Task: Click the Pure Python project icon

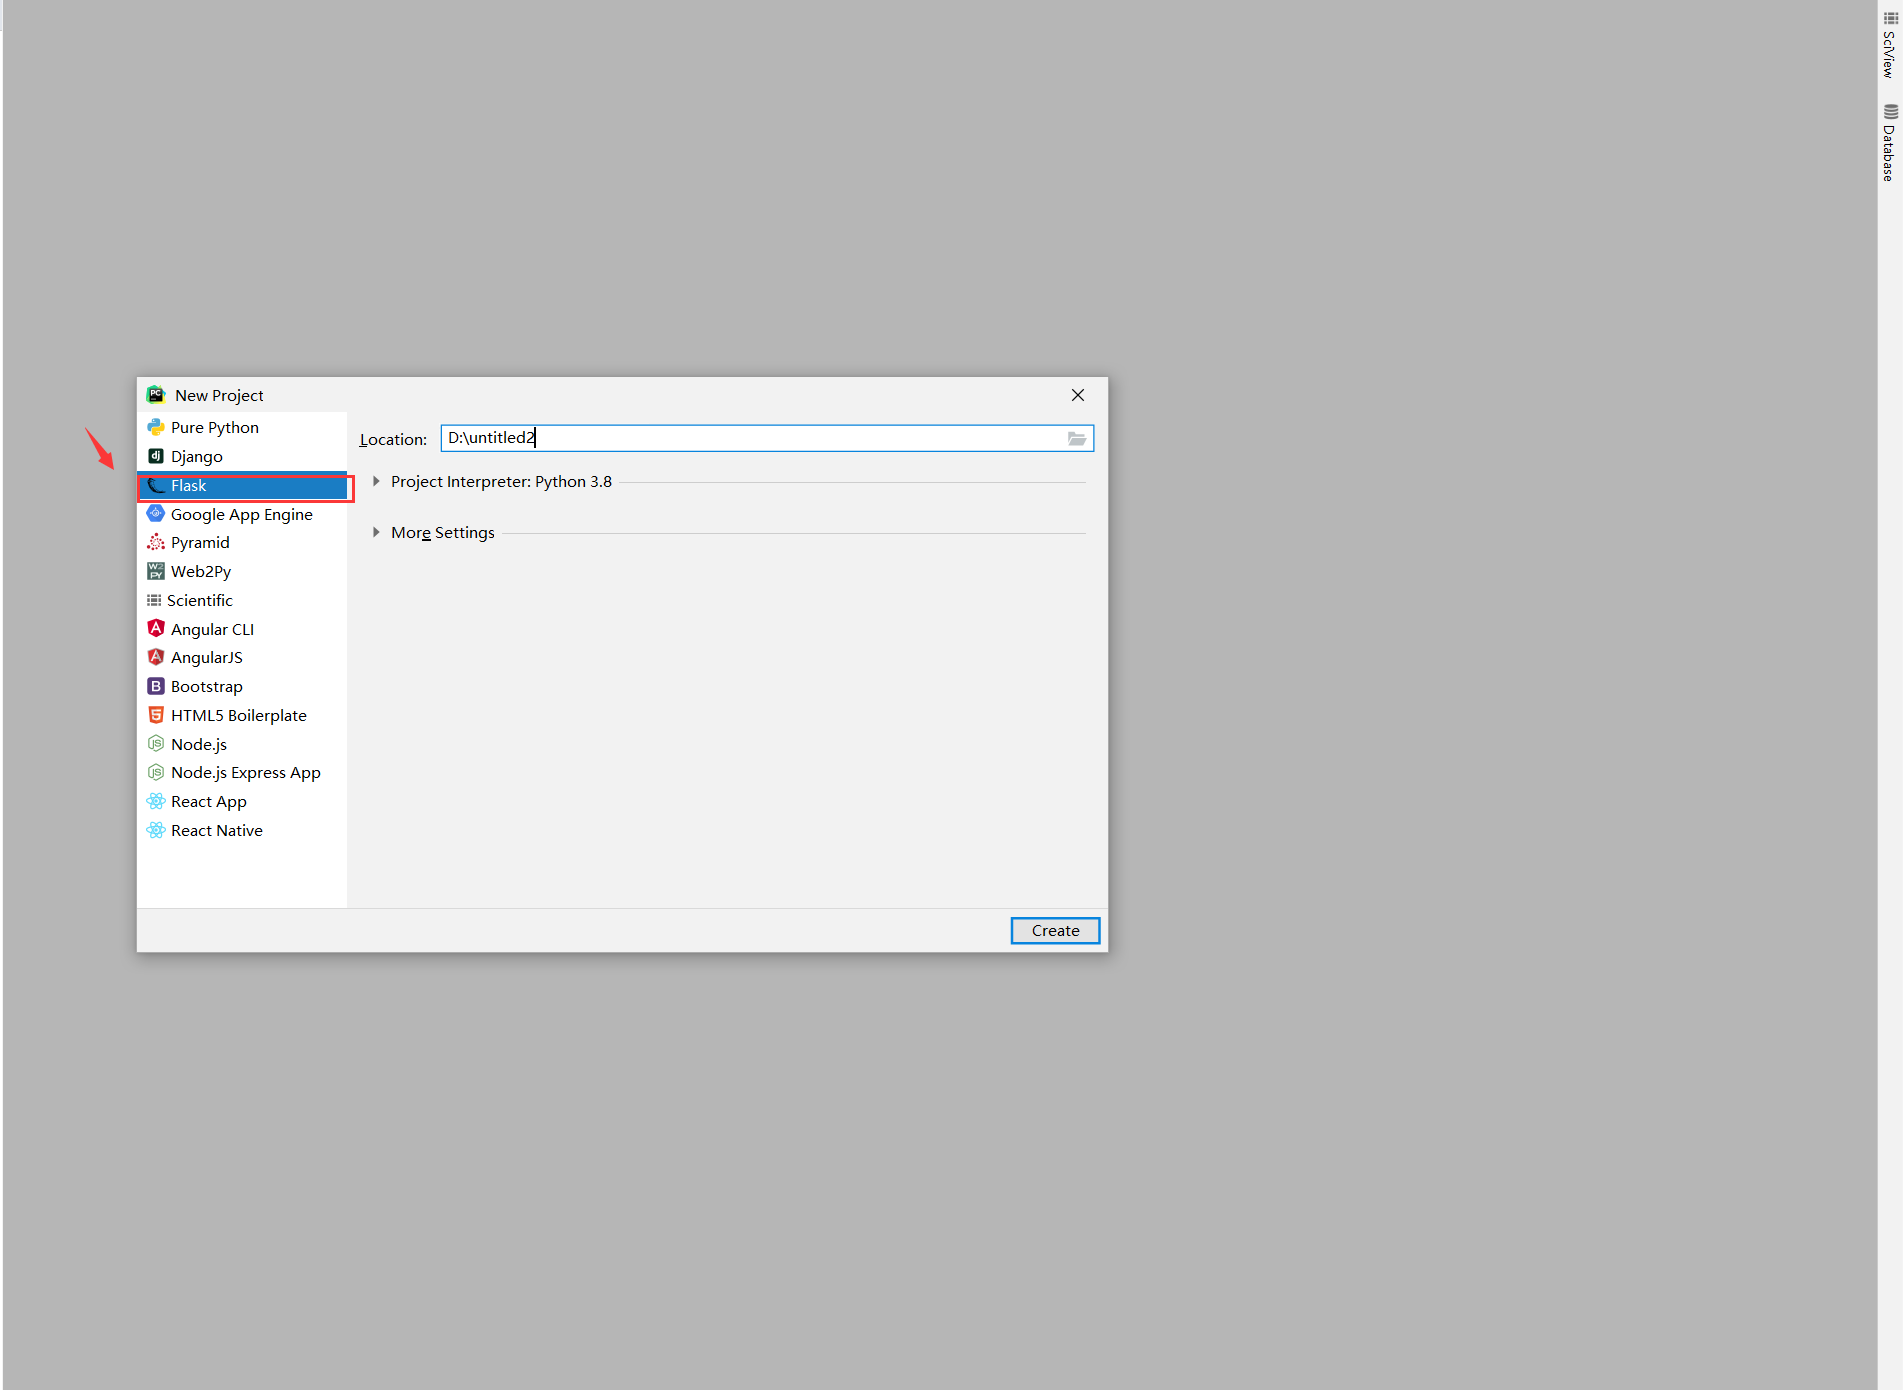Action: click(156, 427)
